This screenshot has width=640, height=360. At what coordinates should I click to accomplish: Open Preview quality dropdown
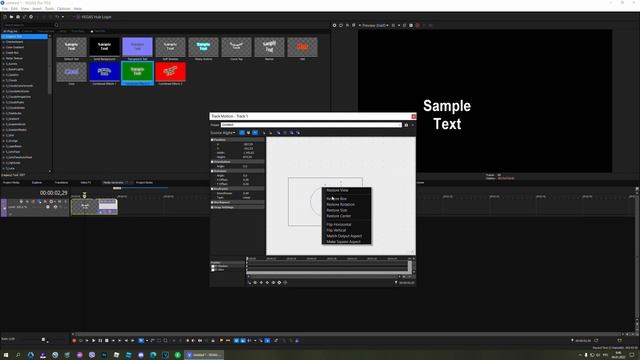[375, 25]
